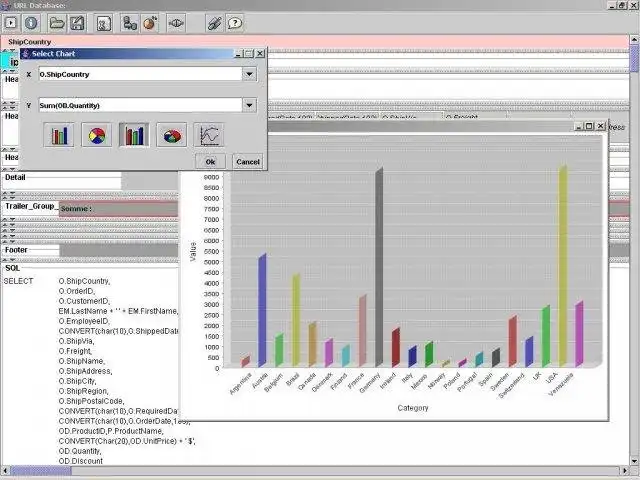Click the X field showing O.ShipCountry
Image resolution: width=640 pixels, height=480 pixels.
(140, 74)
